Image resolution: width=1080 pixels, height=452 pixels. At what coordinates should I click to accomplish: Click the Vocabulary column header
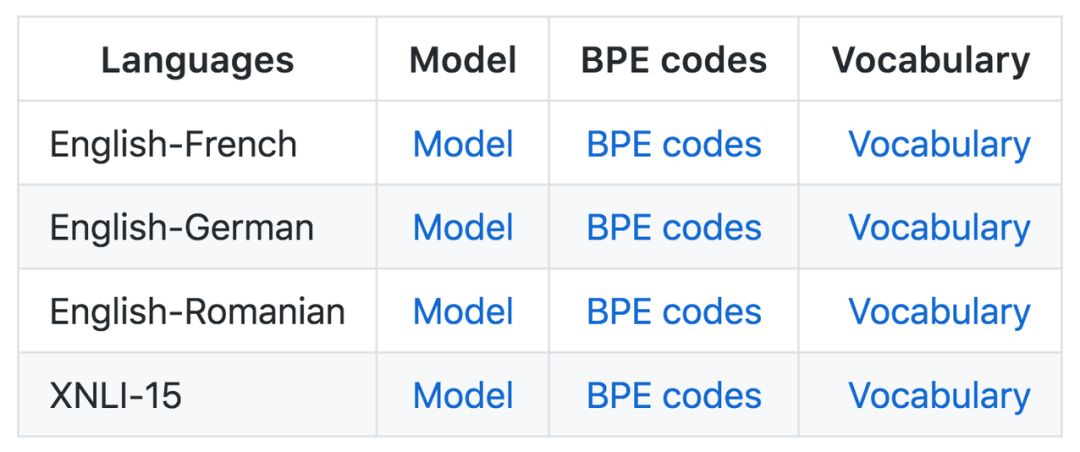pyautogui.click(x=931, y=60)
